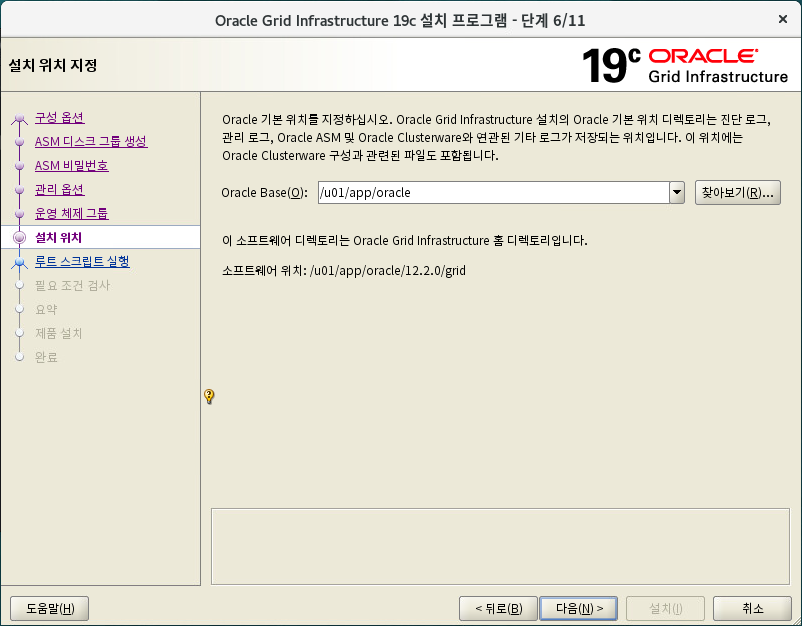The width and height of the screenshot is (802, 626).
Task: Click the 제품 설치 step label
Action: pyautogui.click(x=58, y=333)
